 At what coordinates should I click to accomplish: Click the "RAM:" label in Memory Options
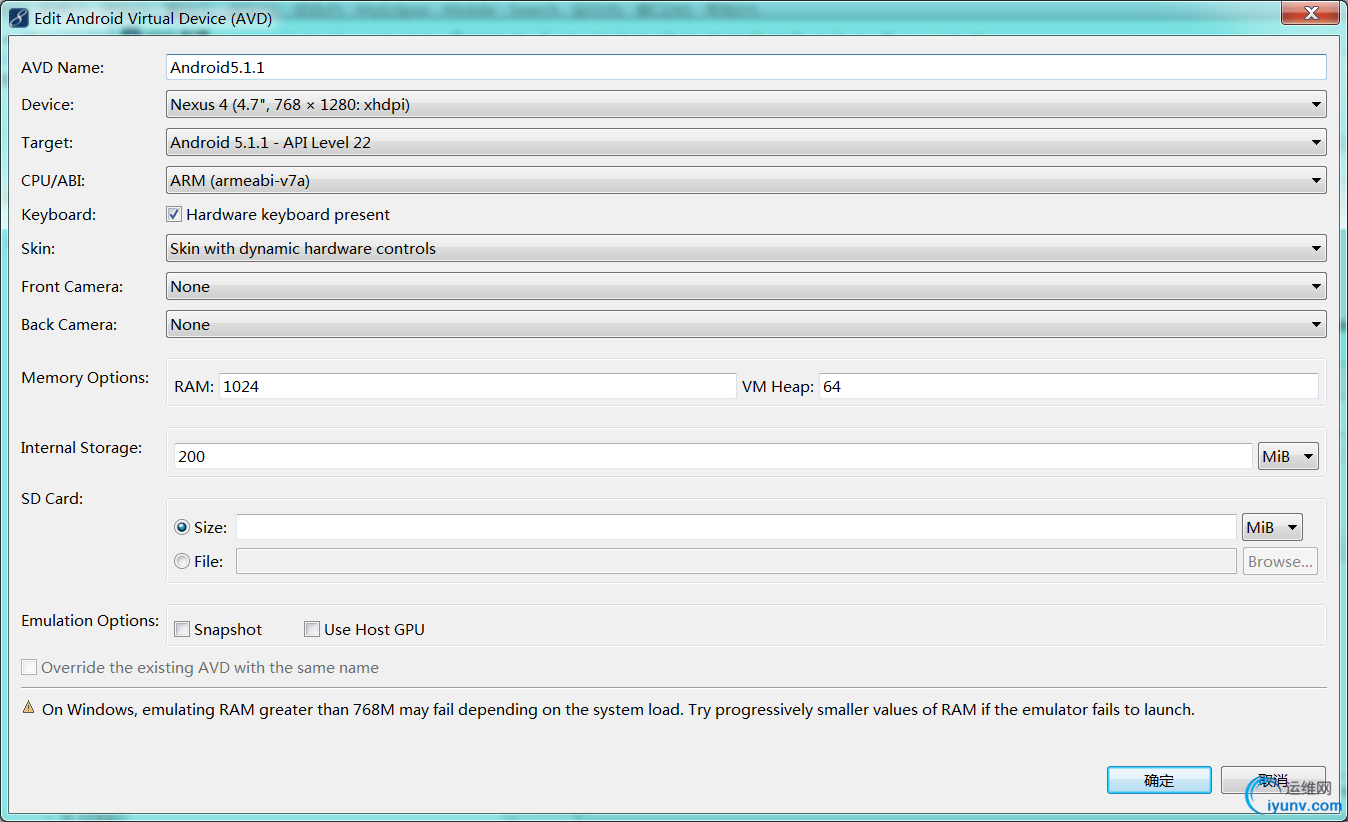pyautogui.click(x=194, y=386)
